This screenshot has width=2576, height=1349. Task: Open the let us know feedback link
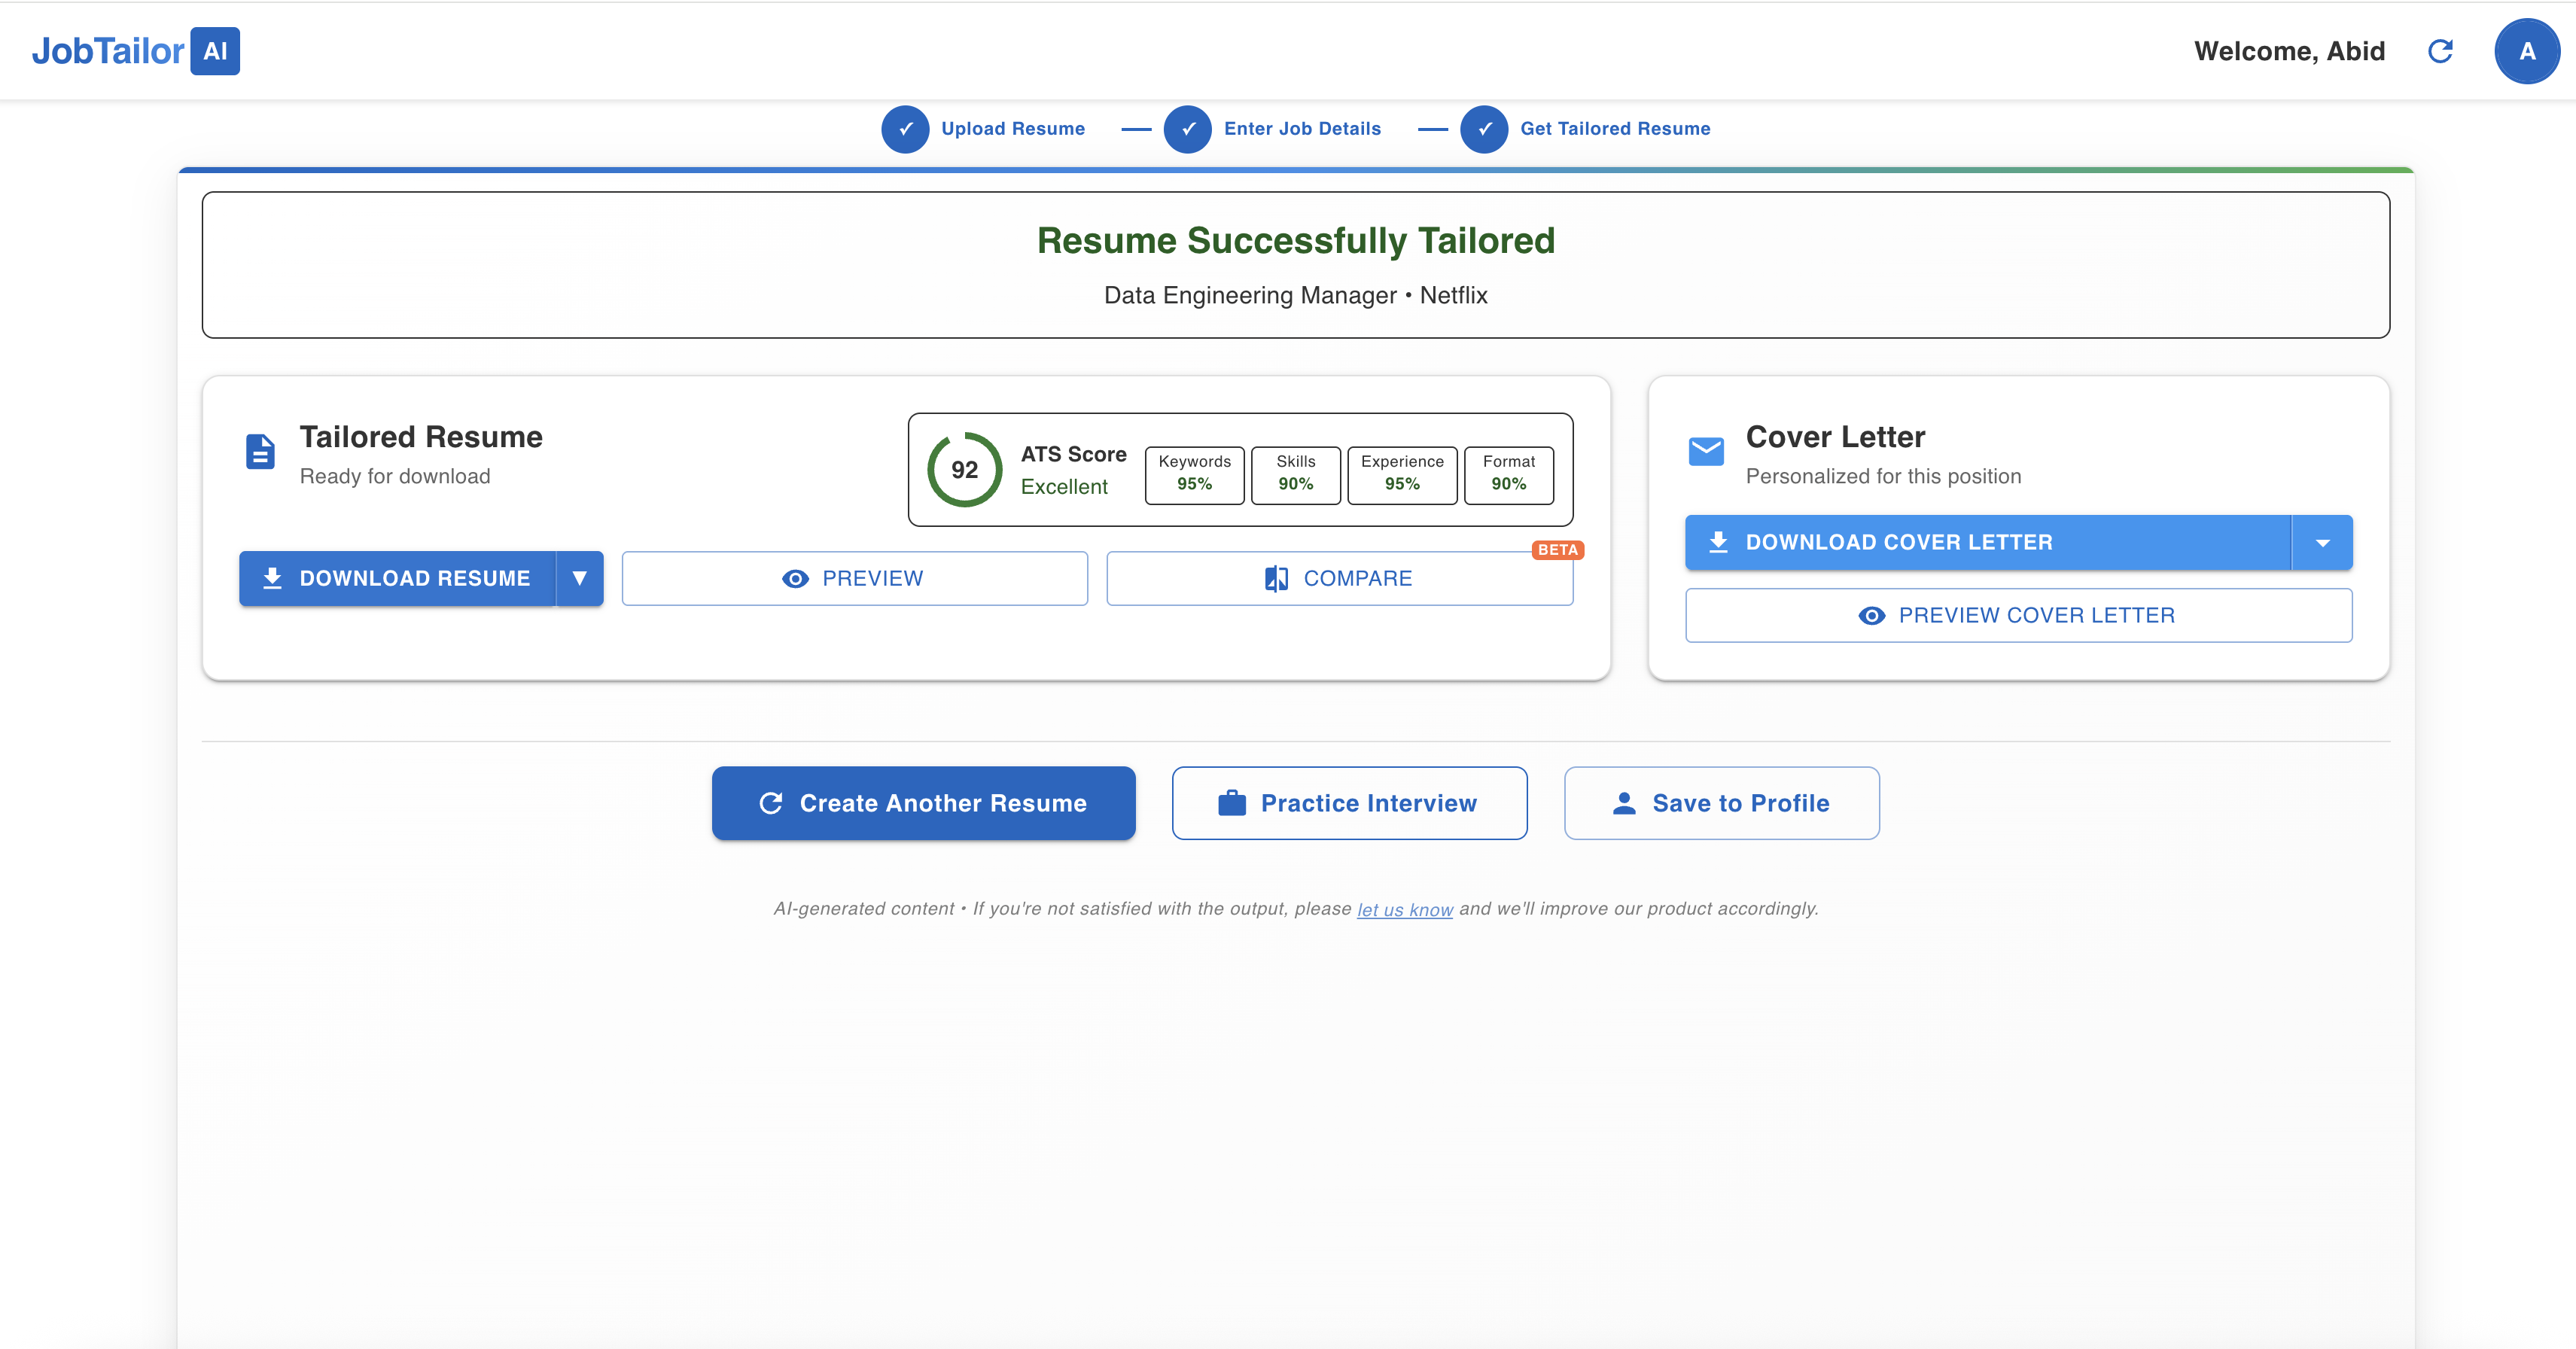pyautogui.click(x=1404, y=908)
